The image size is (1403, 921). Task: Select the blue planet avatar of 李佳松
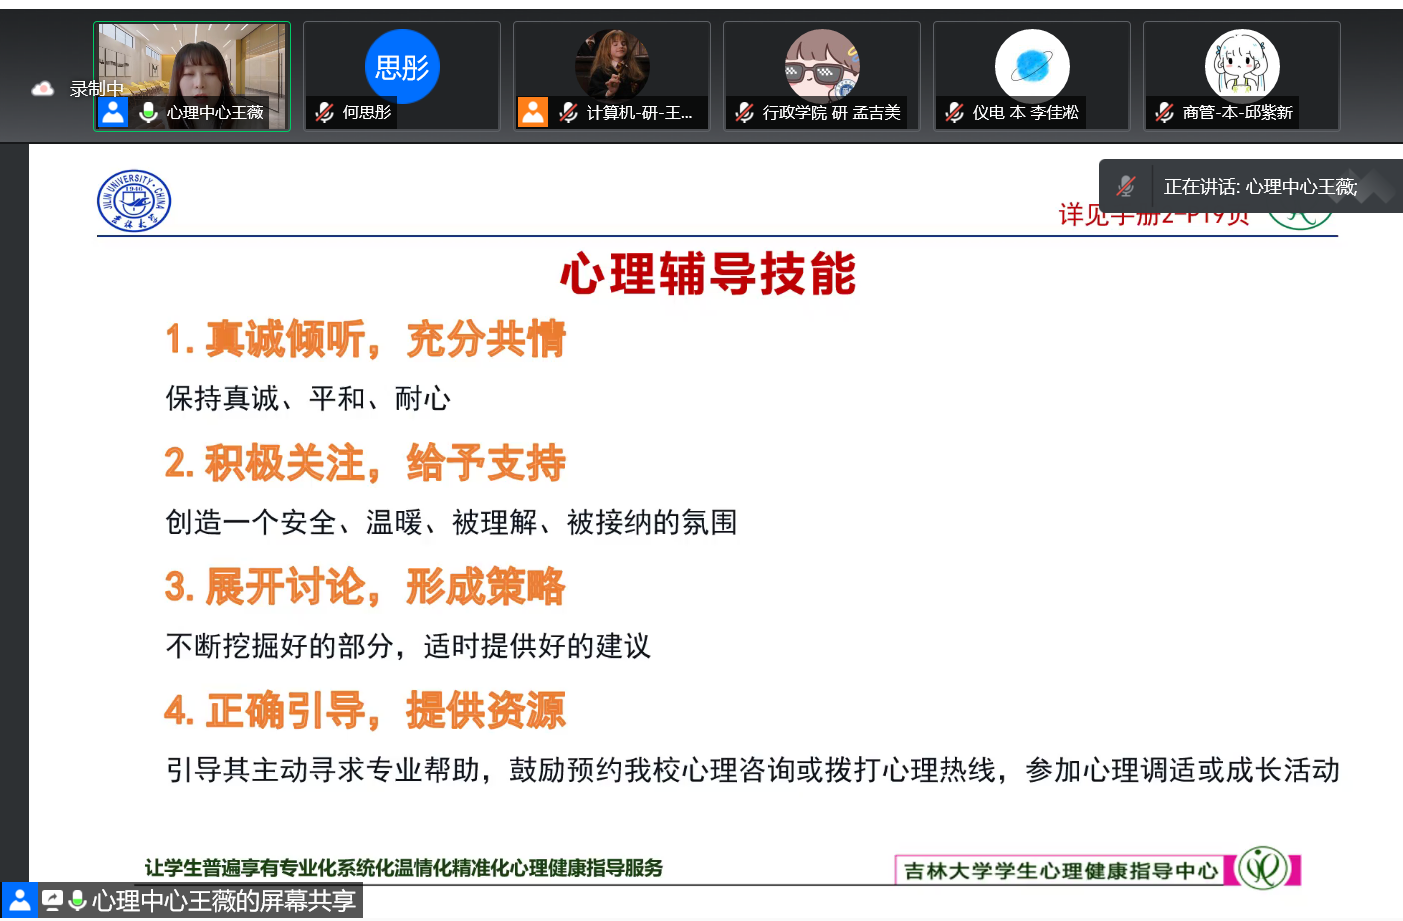click(x=1032, y=66)
